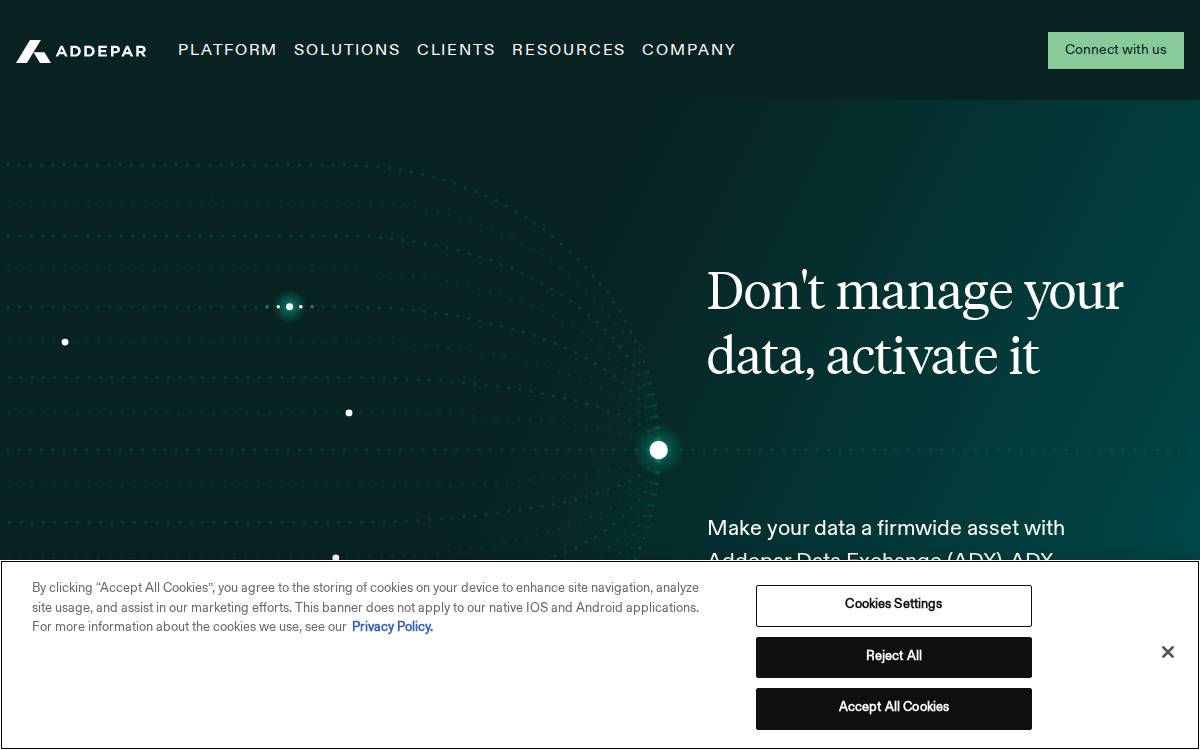Open the Platform menu
Screen dimensions: 1200x750
[x=227, y=50]
